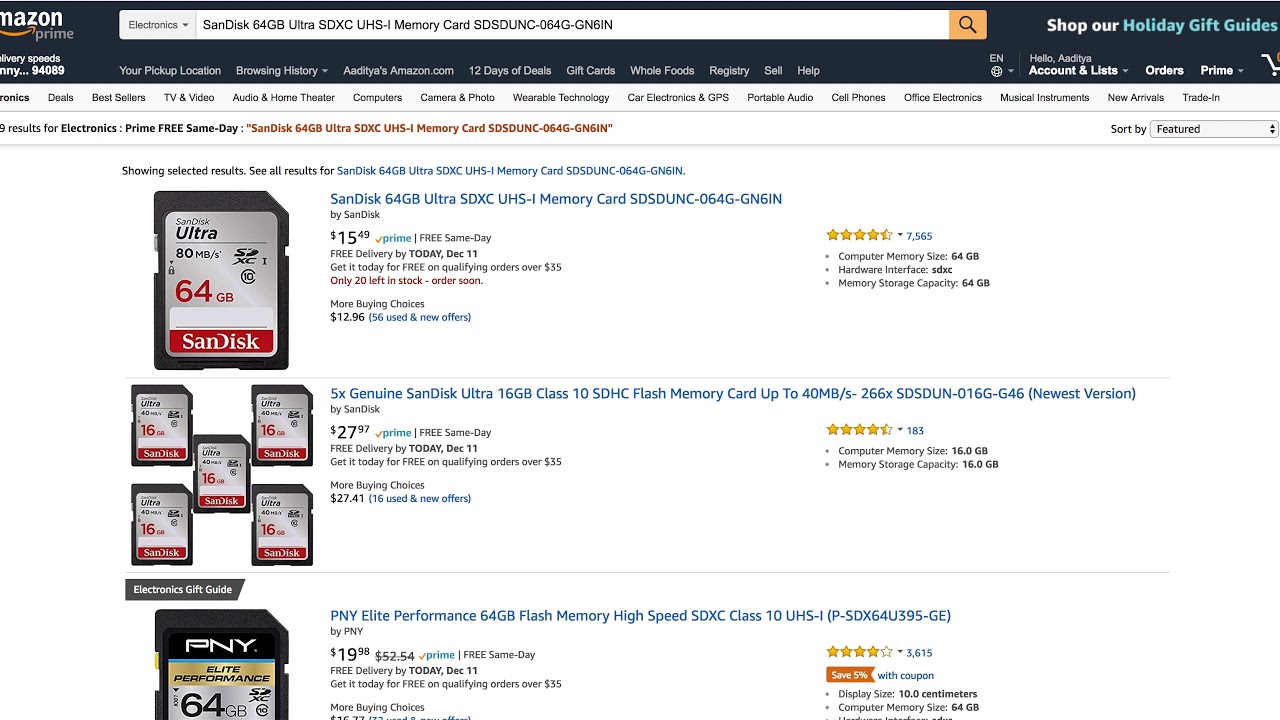Click Electronics Gift Guide label
The width and height of the screenshot is (1280, 720).
coord(183,590)
